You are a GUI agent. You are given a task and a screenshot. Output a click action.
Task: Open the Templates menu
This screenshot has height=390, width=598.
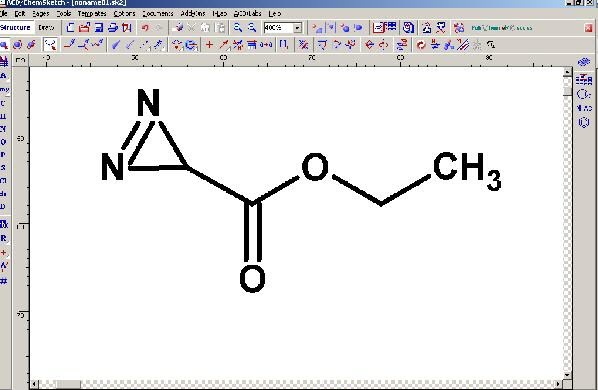pos(92,14)
